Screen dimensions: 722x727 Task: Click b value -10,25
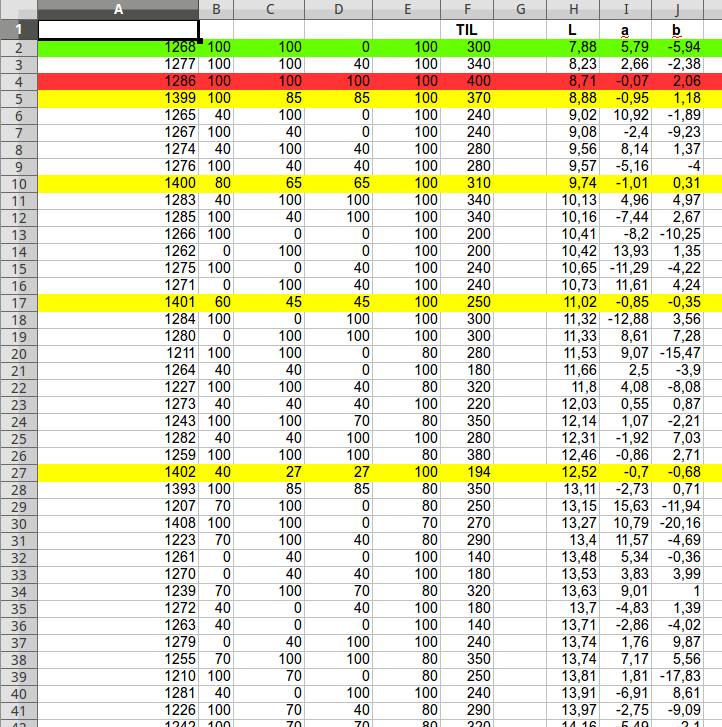pos(677,235)
